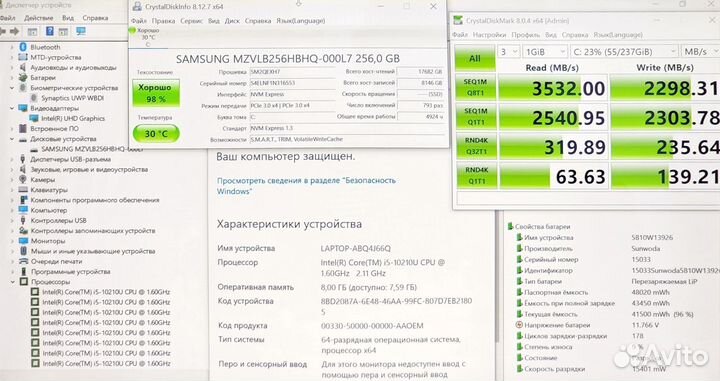This screenshot has width=720, height=381.
Task: Open Сервис menu in CrystalDiskInfo
Action: point(191,21)
